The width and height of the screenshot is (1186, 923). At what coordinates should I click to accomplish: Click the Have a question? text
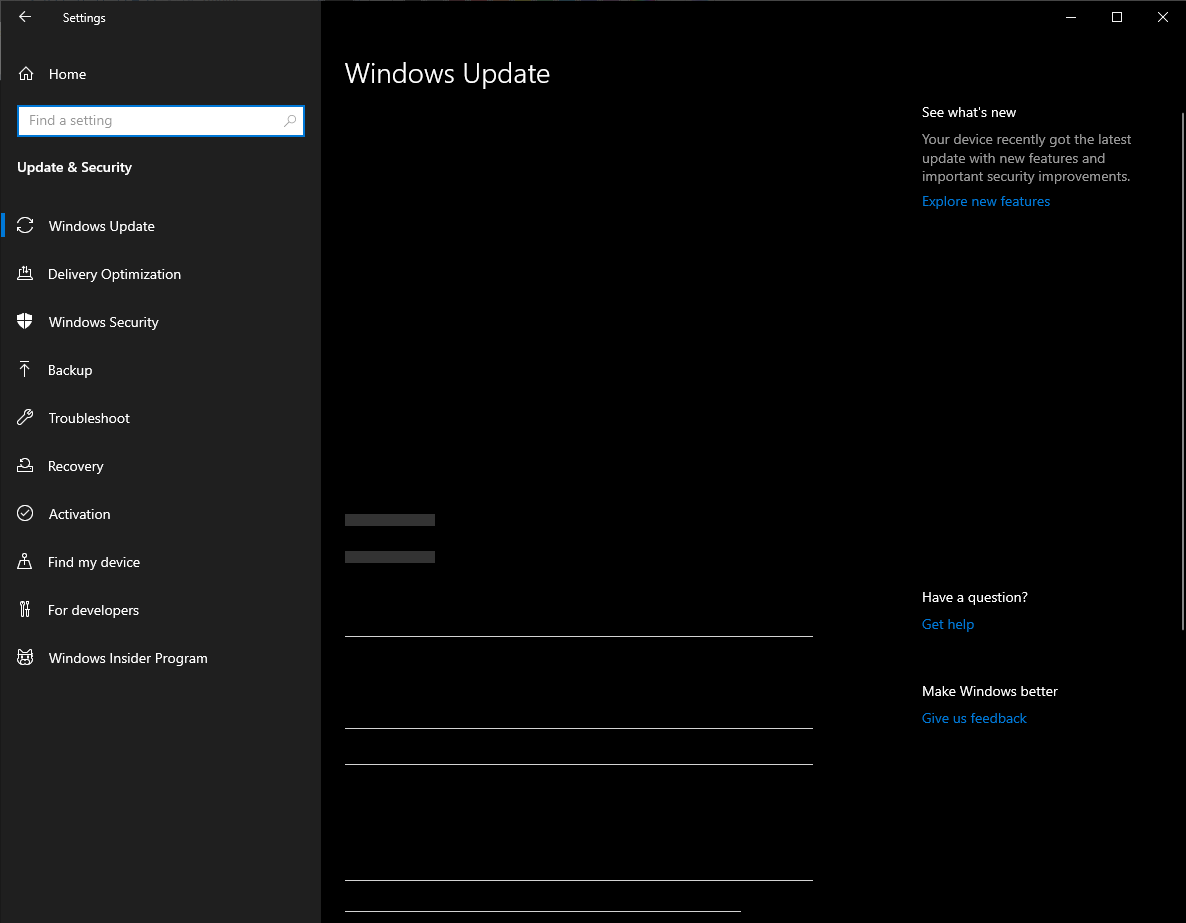(x=974, y=597)
